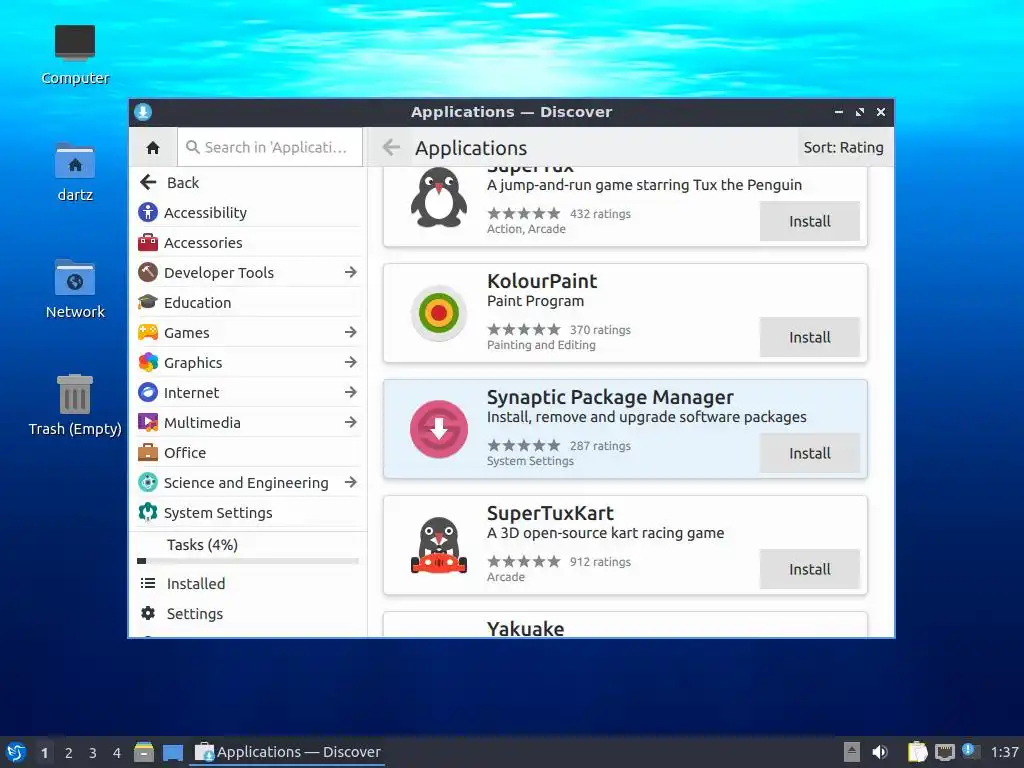Open the dartz home folder icon
Screen dimensions: 1024x768
(x=75, y=161)
